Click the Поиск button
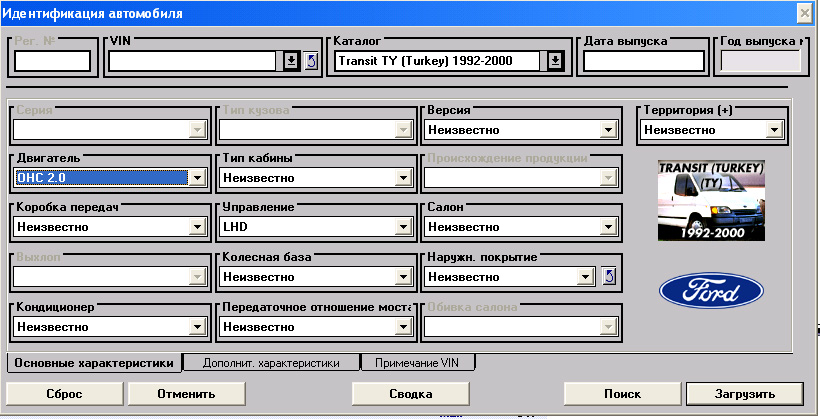Screen dimensions: 820x419 coord(622,394)
